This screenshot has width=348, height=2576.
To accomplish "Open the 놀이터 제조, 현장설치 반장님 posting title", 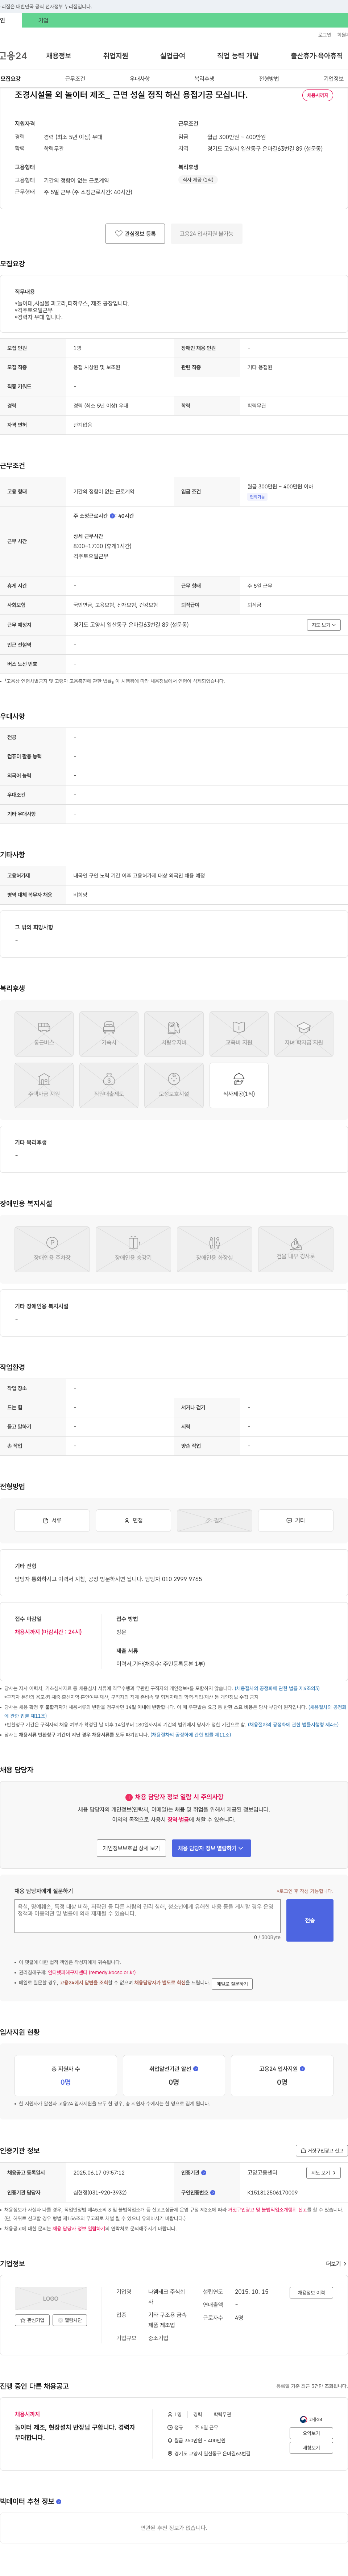I will [x=75, y=2432].
